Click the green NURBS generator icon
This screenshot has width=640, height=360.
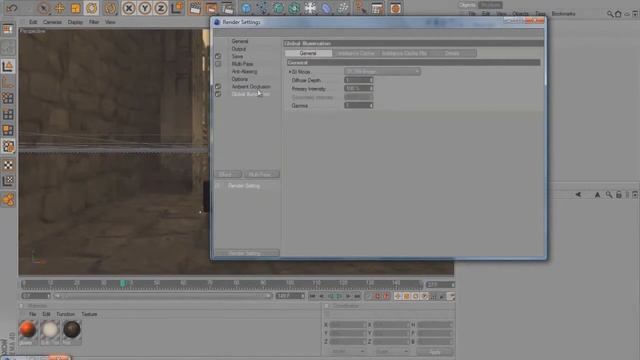coord(278,8)
